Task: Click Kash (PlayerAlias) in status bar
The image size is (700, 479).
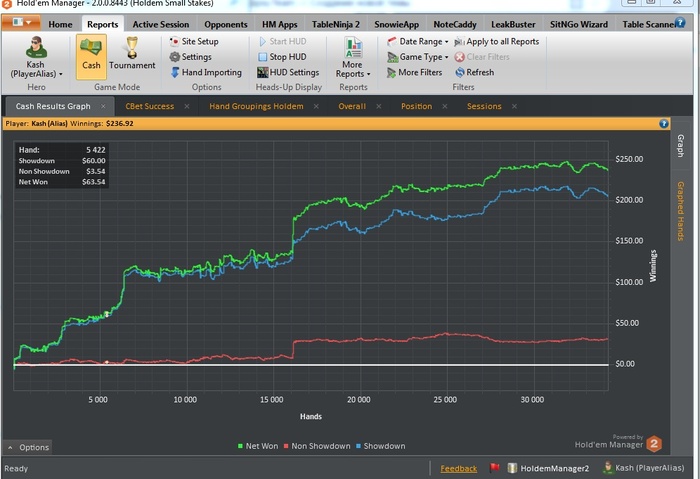Action: 643,468
